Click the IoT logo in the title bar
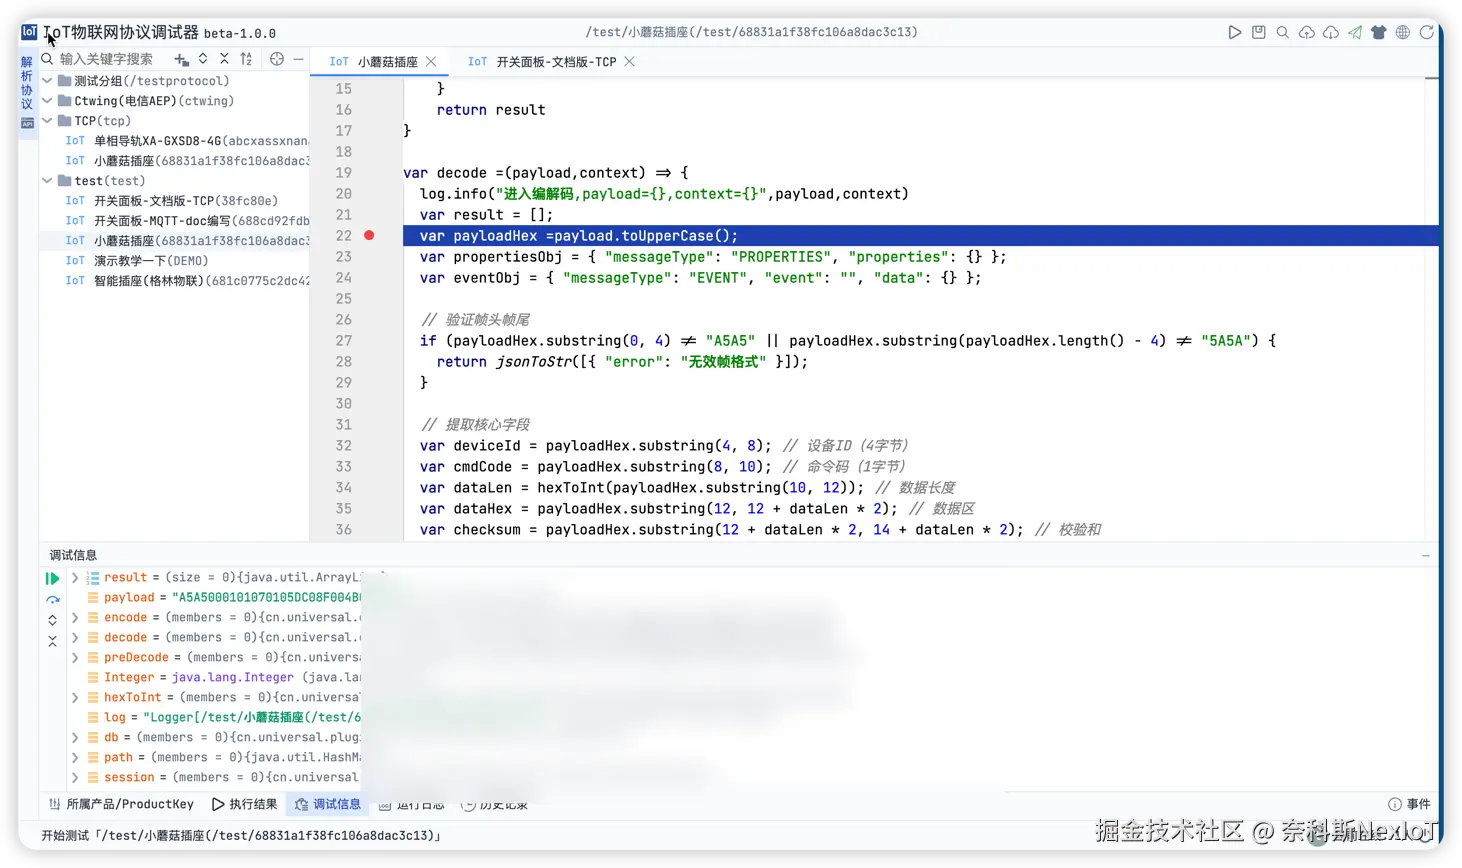 click(29, 32)
